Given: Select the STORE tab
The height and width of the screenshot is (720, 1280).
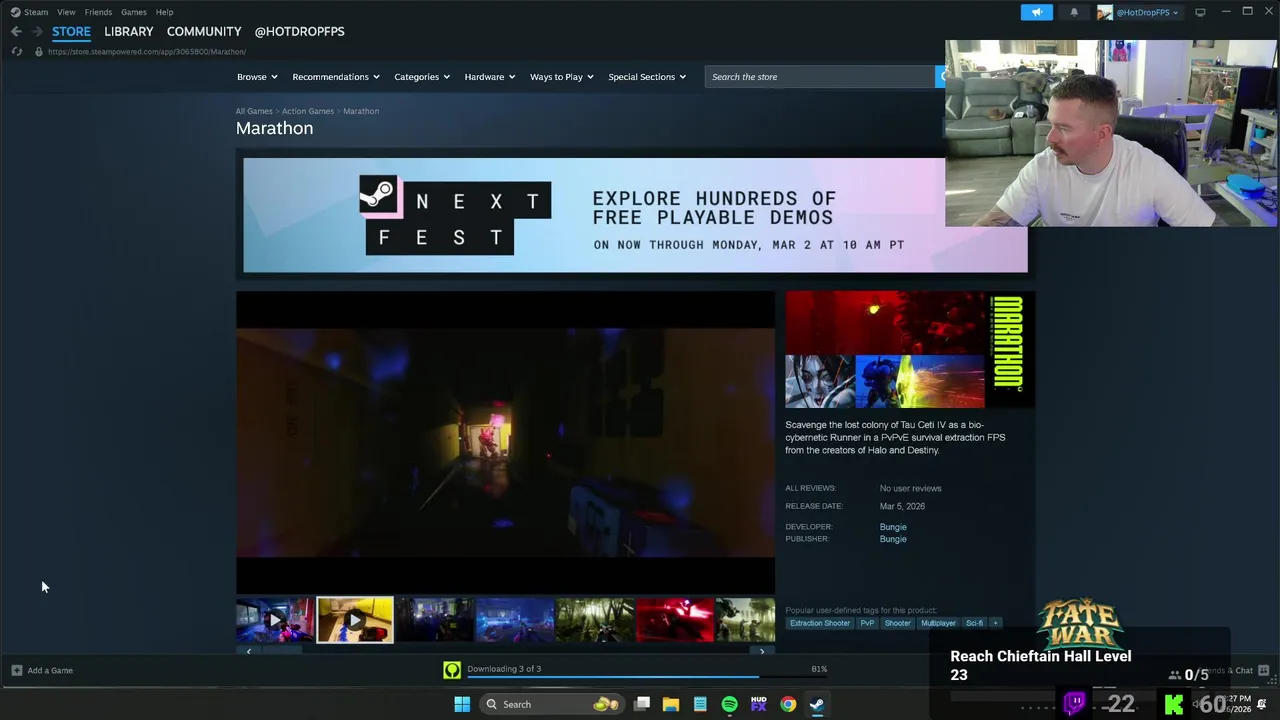Looking at the screenshot, I should point(71,32).
